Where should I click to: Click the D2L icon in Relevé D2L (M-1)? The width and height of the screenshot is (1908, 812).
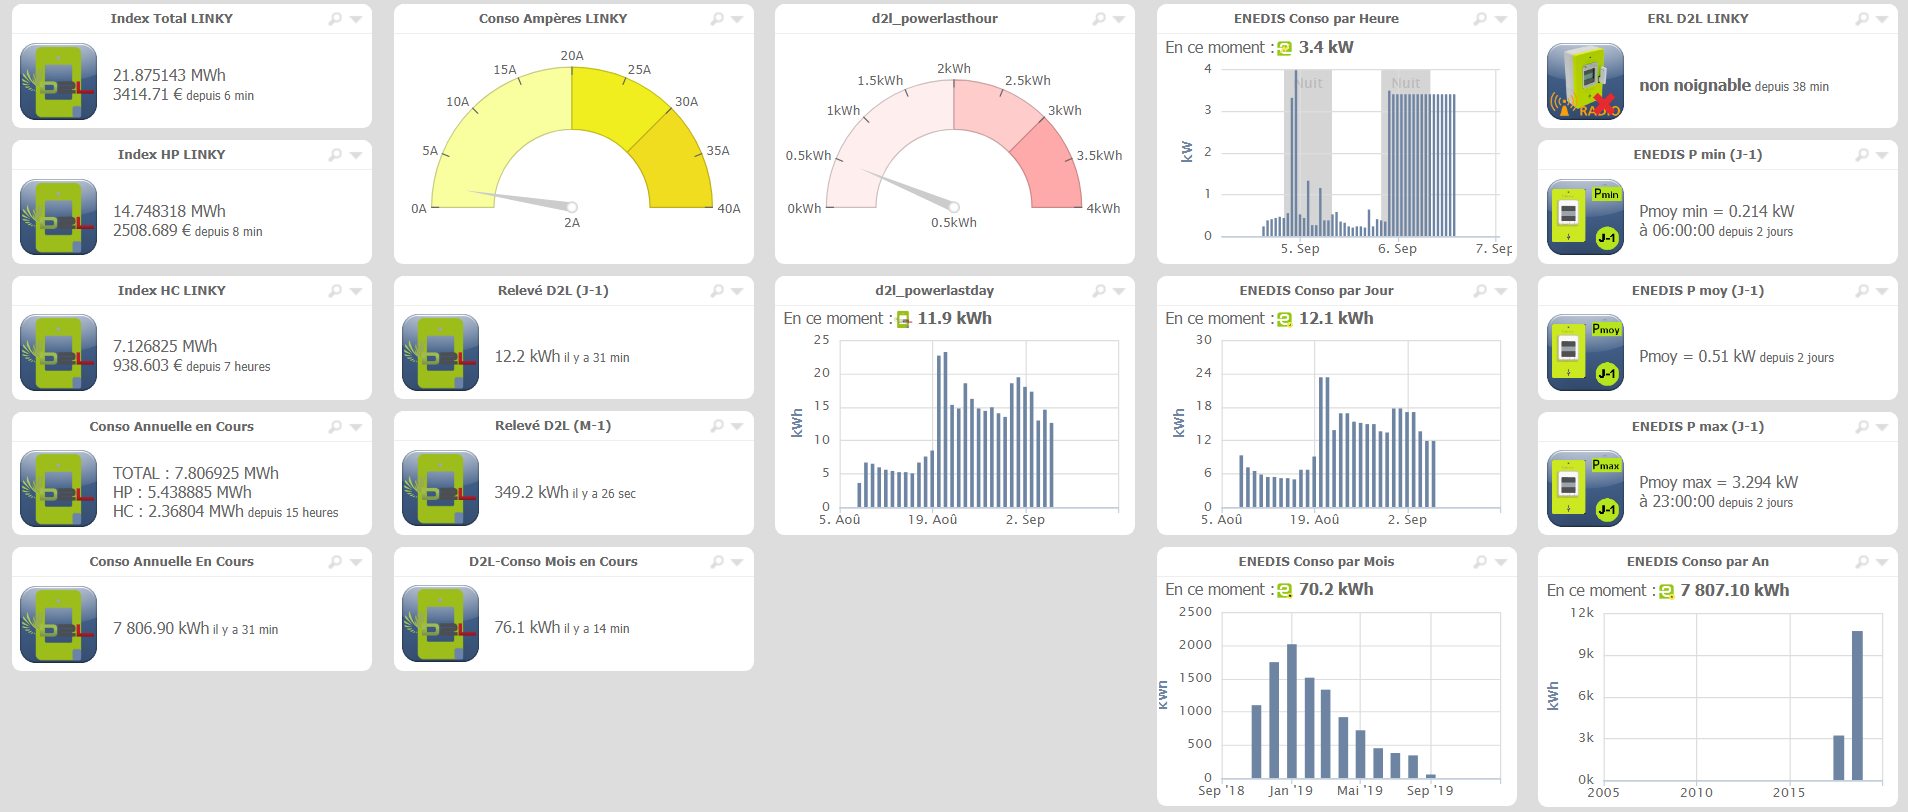pos(441,489)
